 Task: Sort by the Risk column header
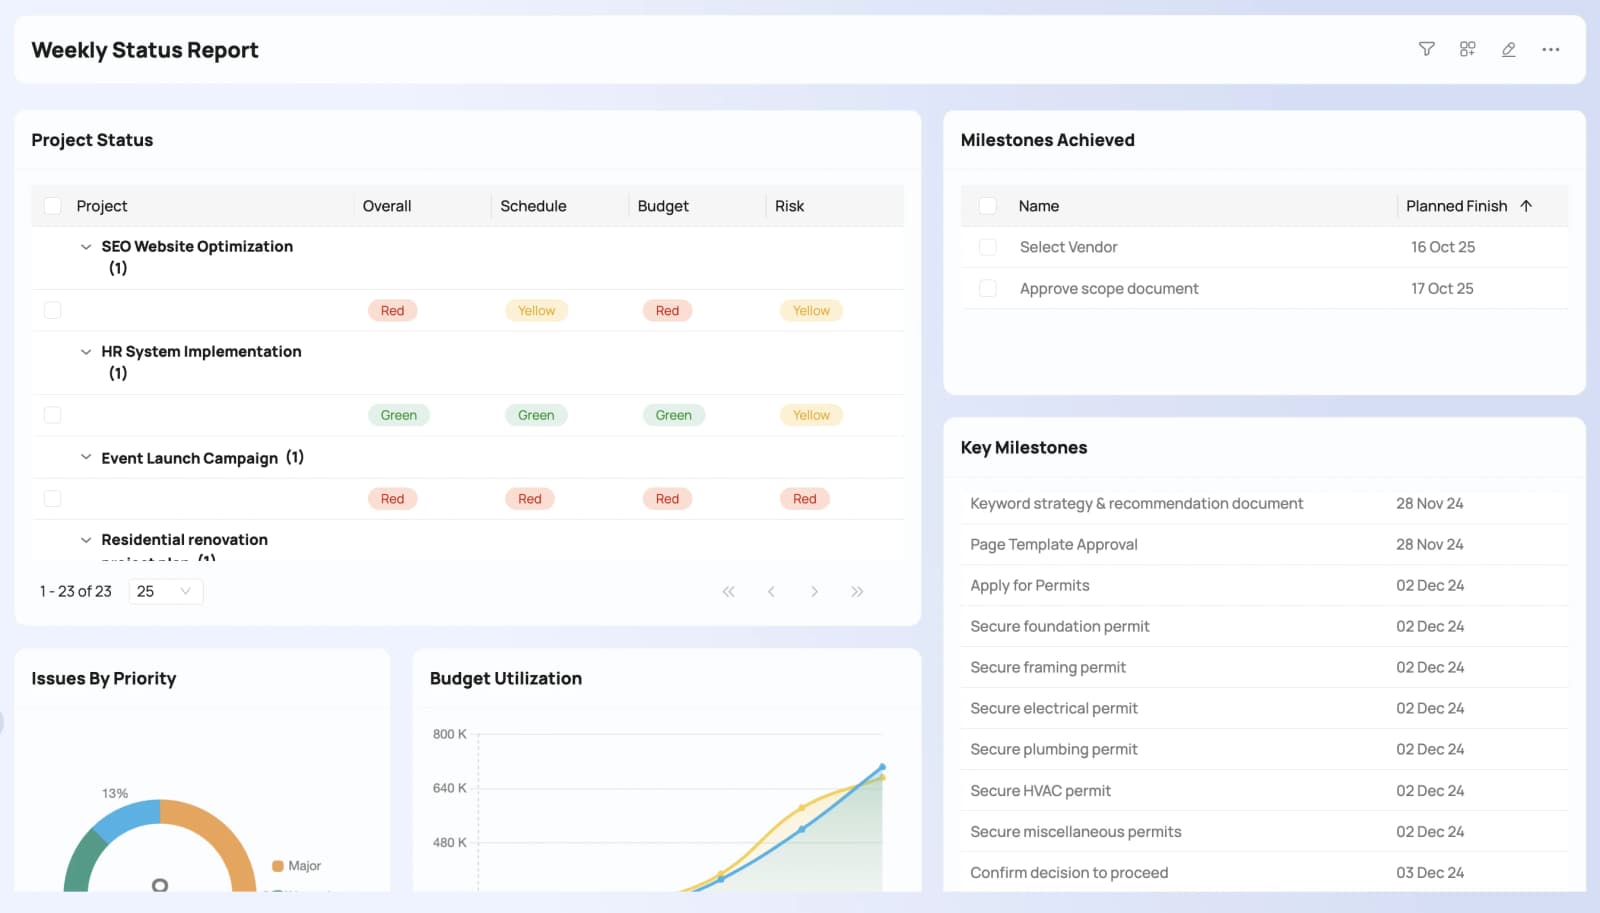tap(789, 206)
